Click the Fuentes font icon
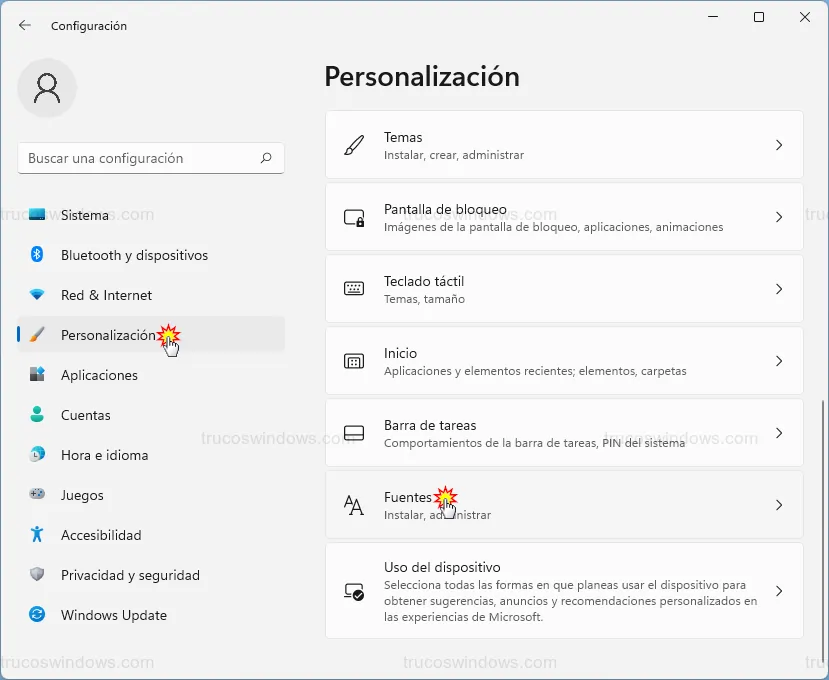Image resolution: width=829 pixels, height=680 pixels. (354, 505)
